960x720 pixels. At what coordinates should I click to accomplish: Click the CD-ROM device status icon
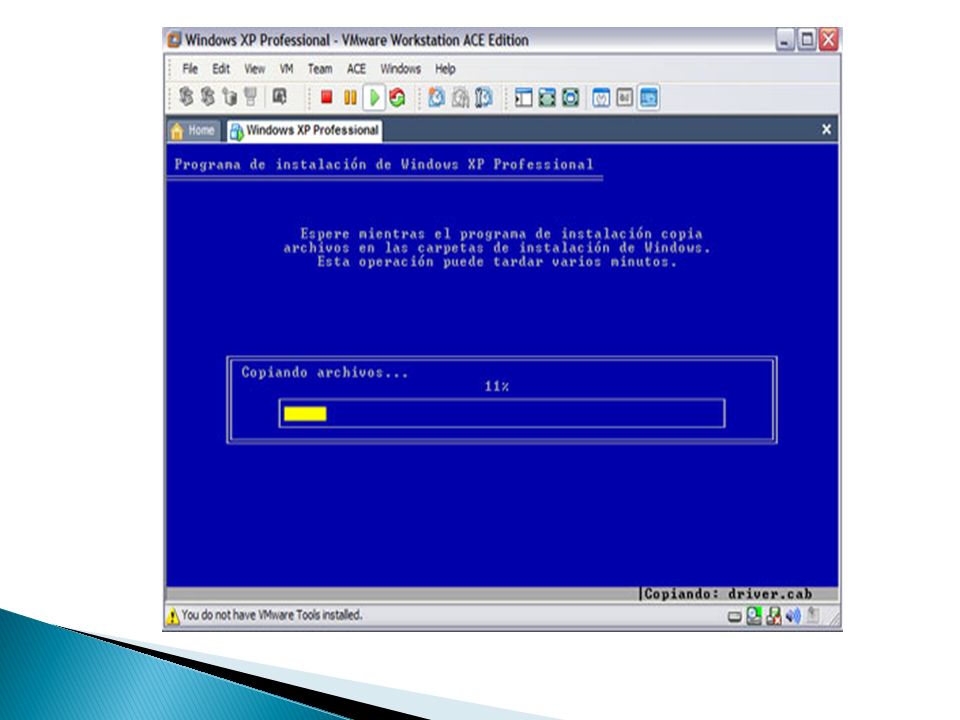pyautogui.click(x=754, y=615)
